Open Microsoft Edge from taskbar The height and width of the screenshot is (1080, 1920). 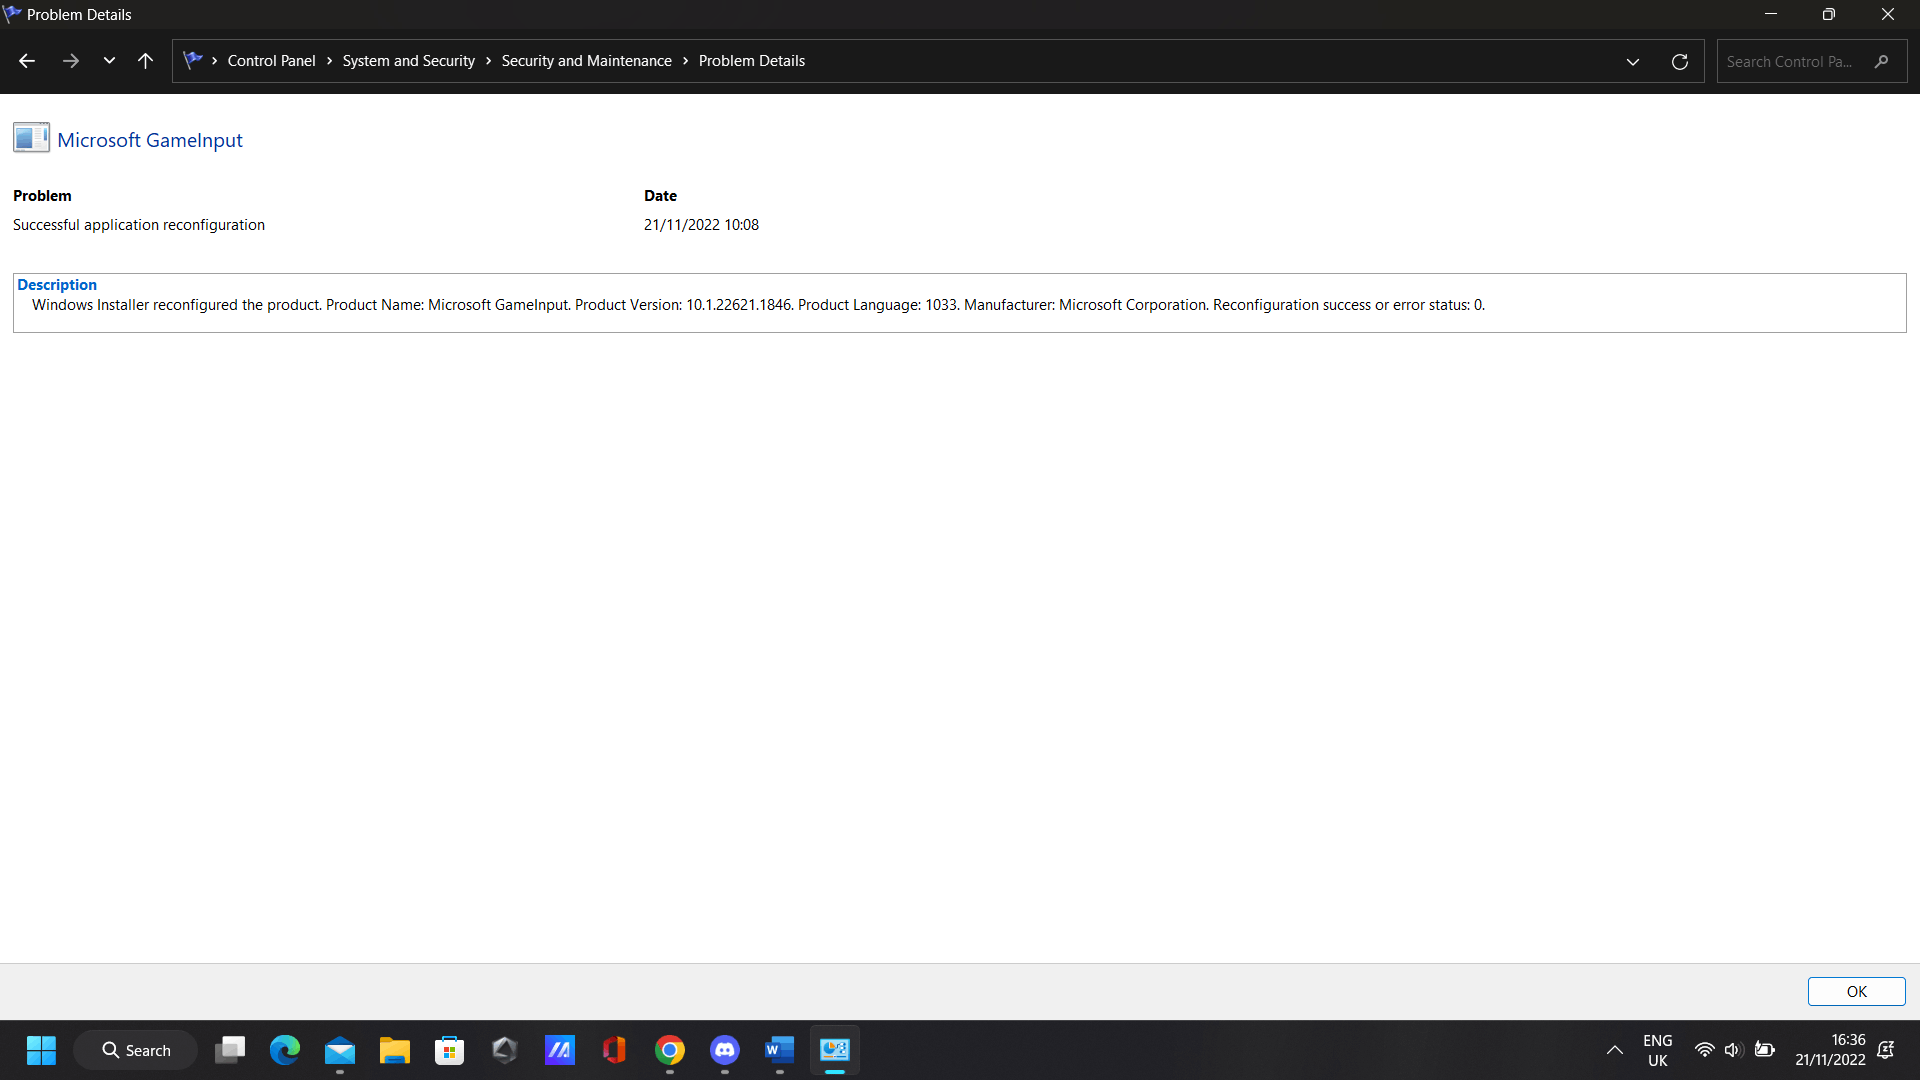[x=285, y=1050]
